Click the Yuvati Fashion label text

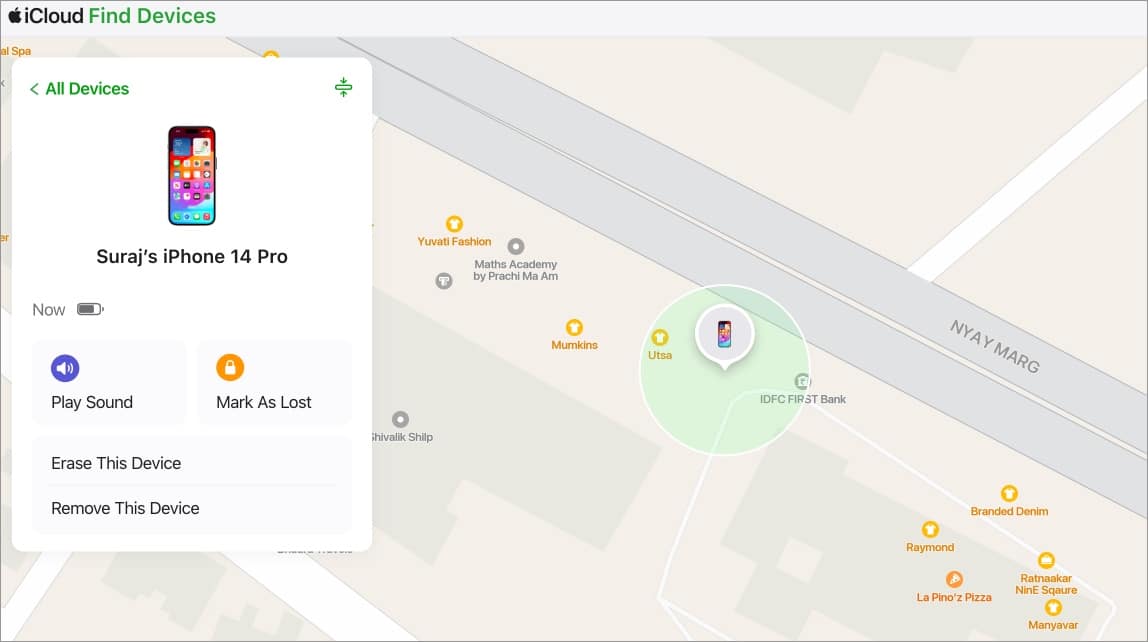454,242
